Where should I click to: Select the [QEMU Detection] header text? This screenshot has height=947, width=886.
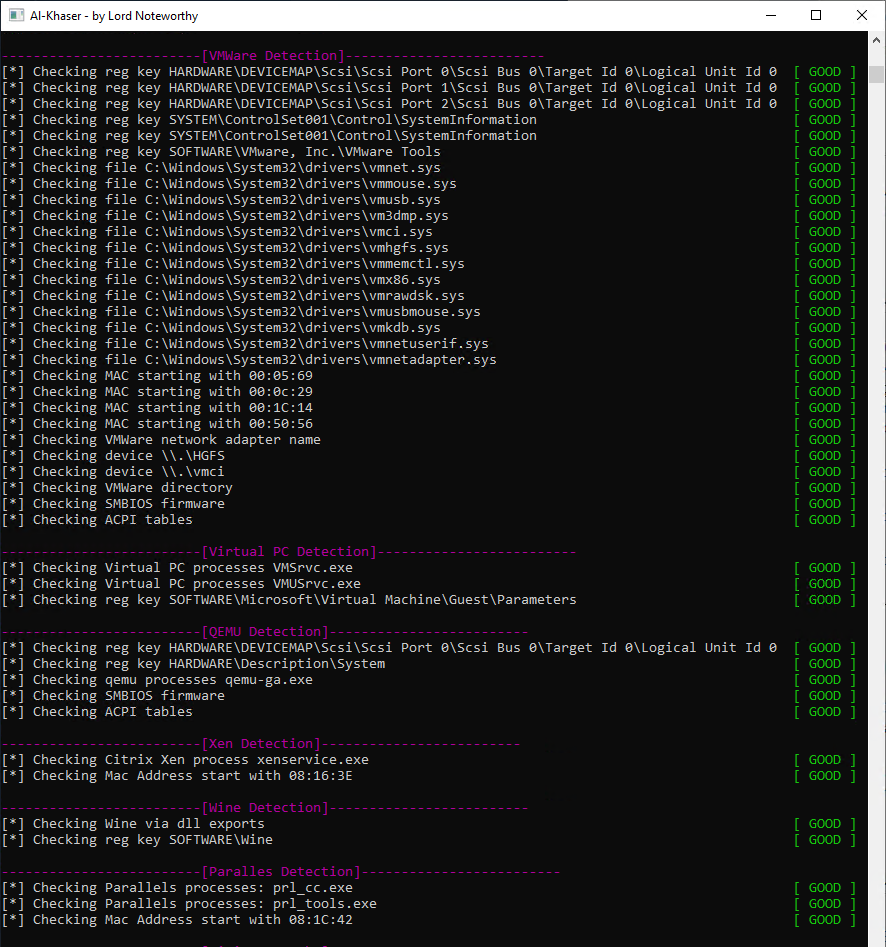[265, 632]
